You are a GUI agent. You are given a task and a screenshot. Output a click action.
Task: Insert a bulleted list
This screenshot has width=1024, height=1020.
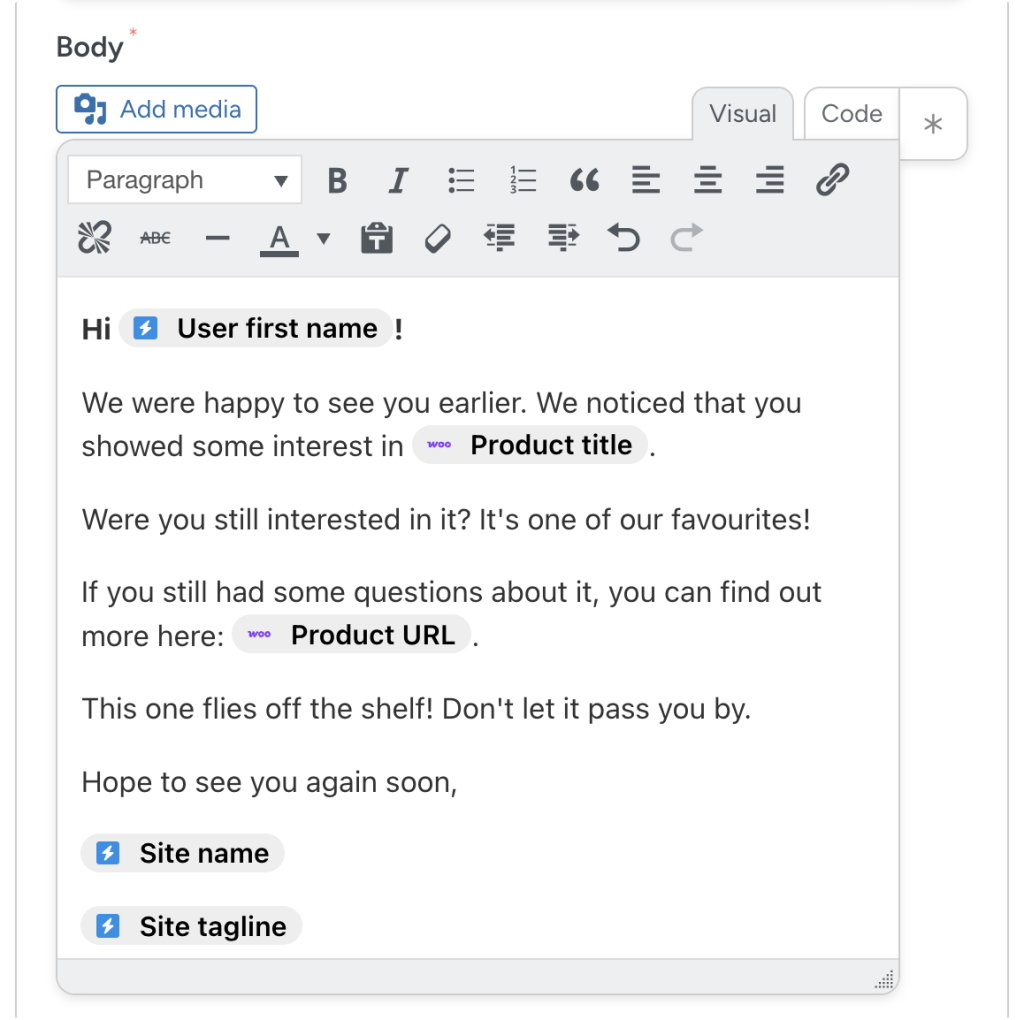(461, 180)
